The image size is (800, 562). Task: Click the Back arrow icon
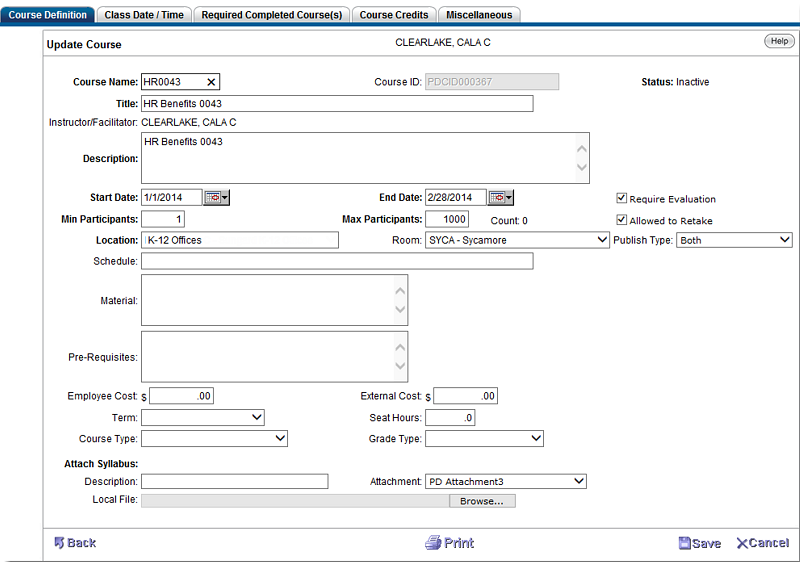(59, 543)
